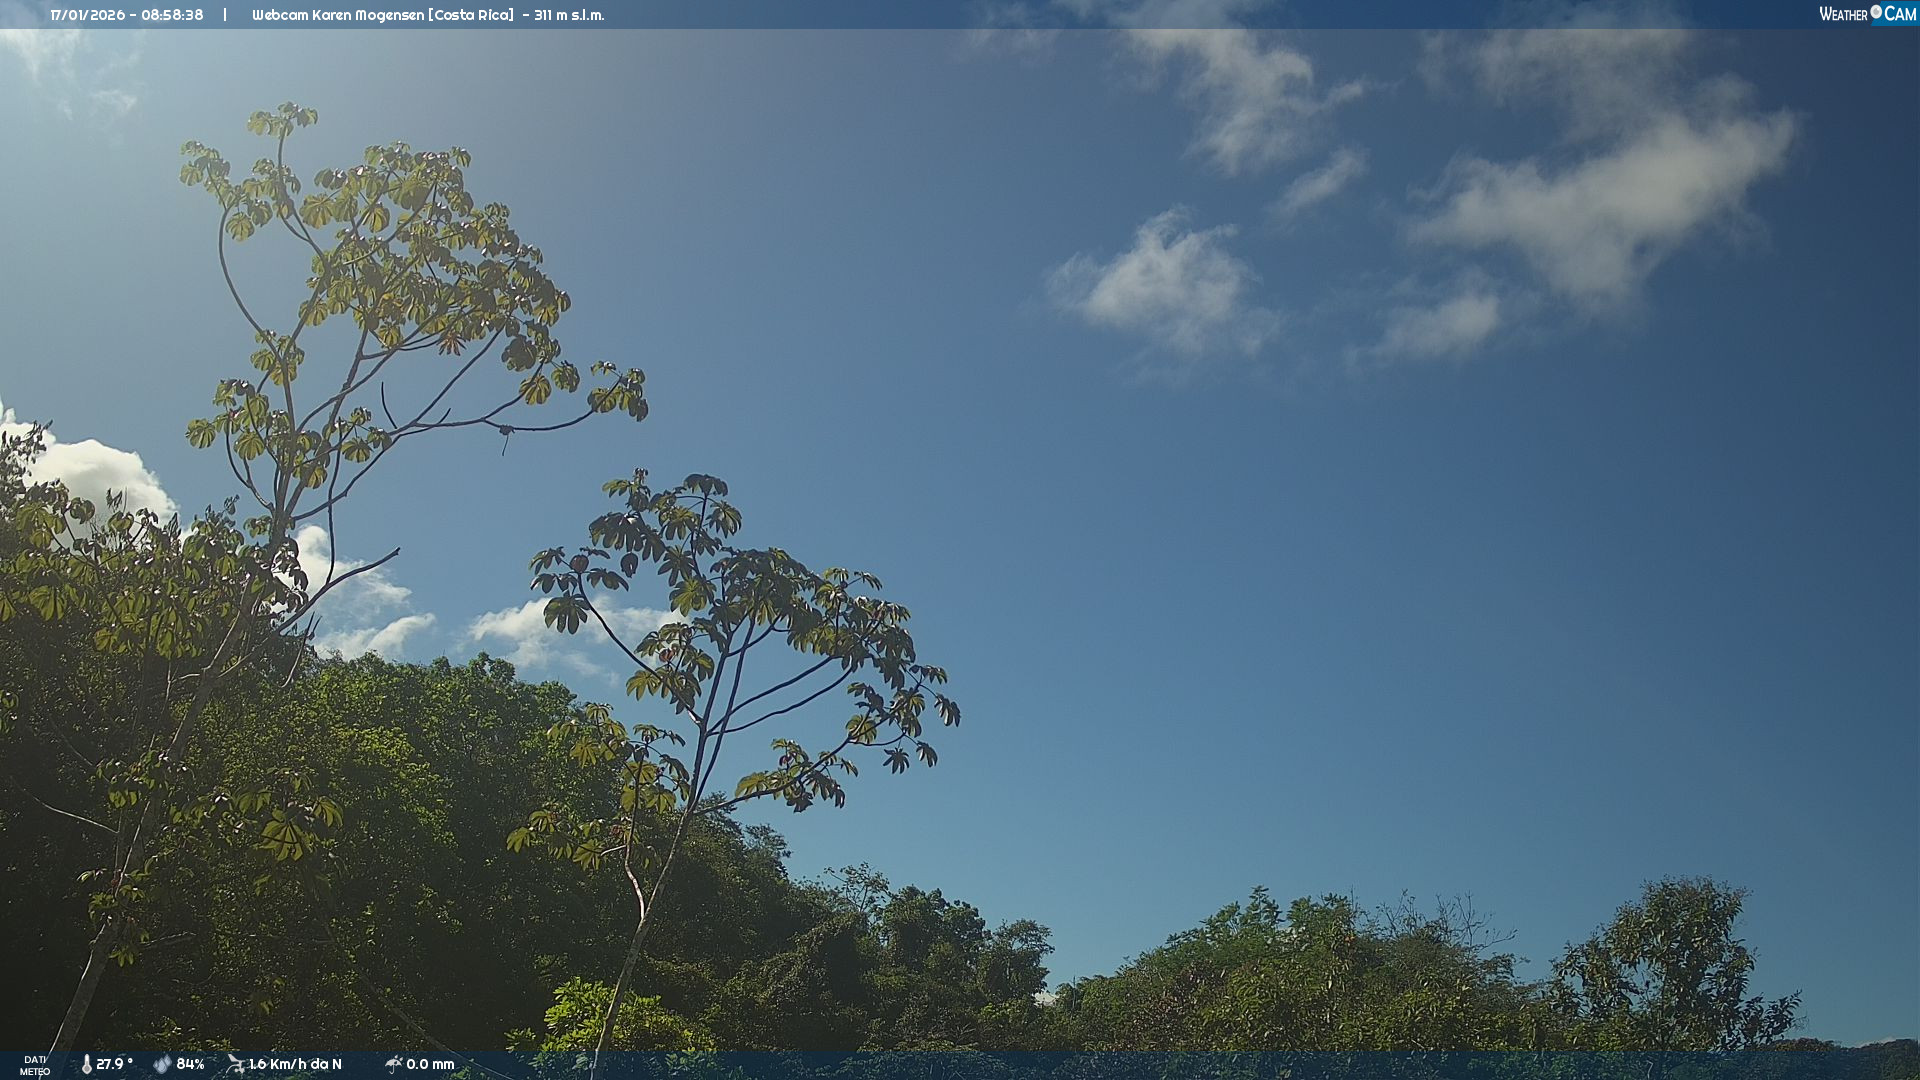Click the vertical separator in header bar
Viewport: 1920px width, 1080px height.
click(225, 15)
